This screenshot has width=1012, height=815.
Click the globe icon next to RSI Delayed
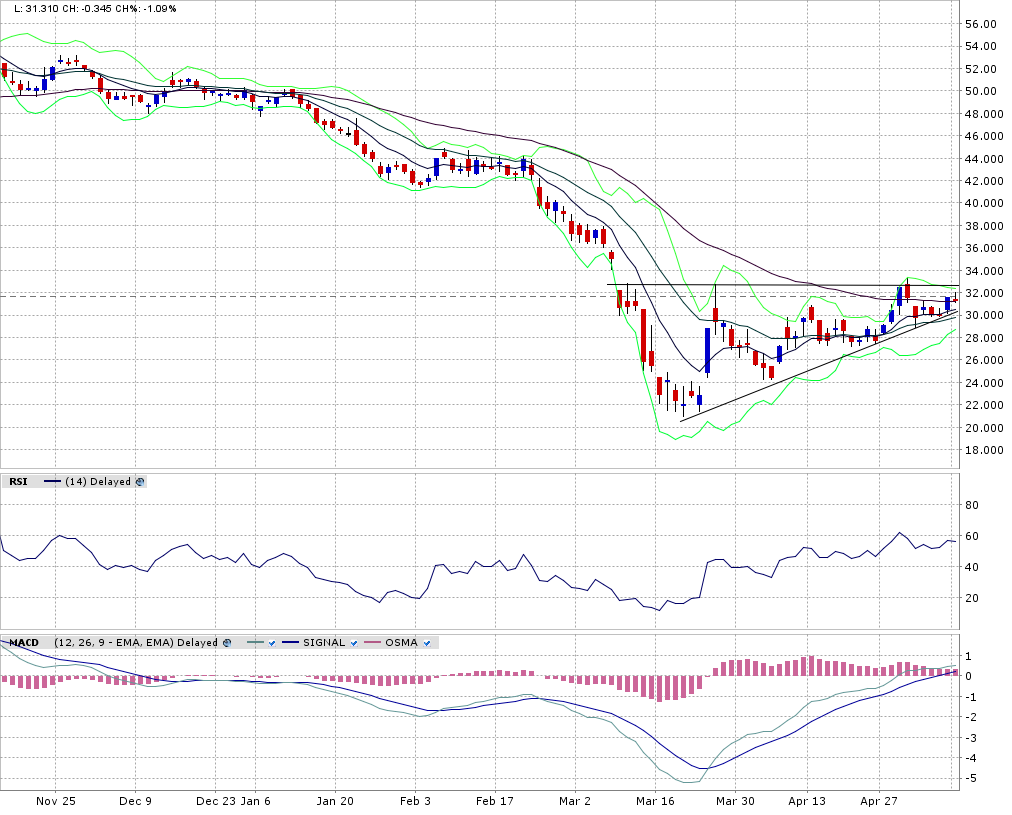(x=140, y=482)
